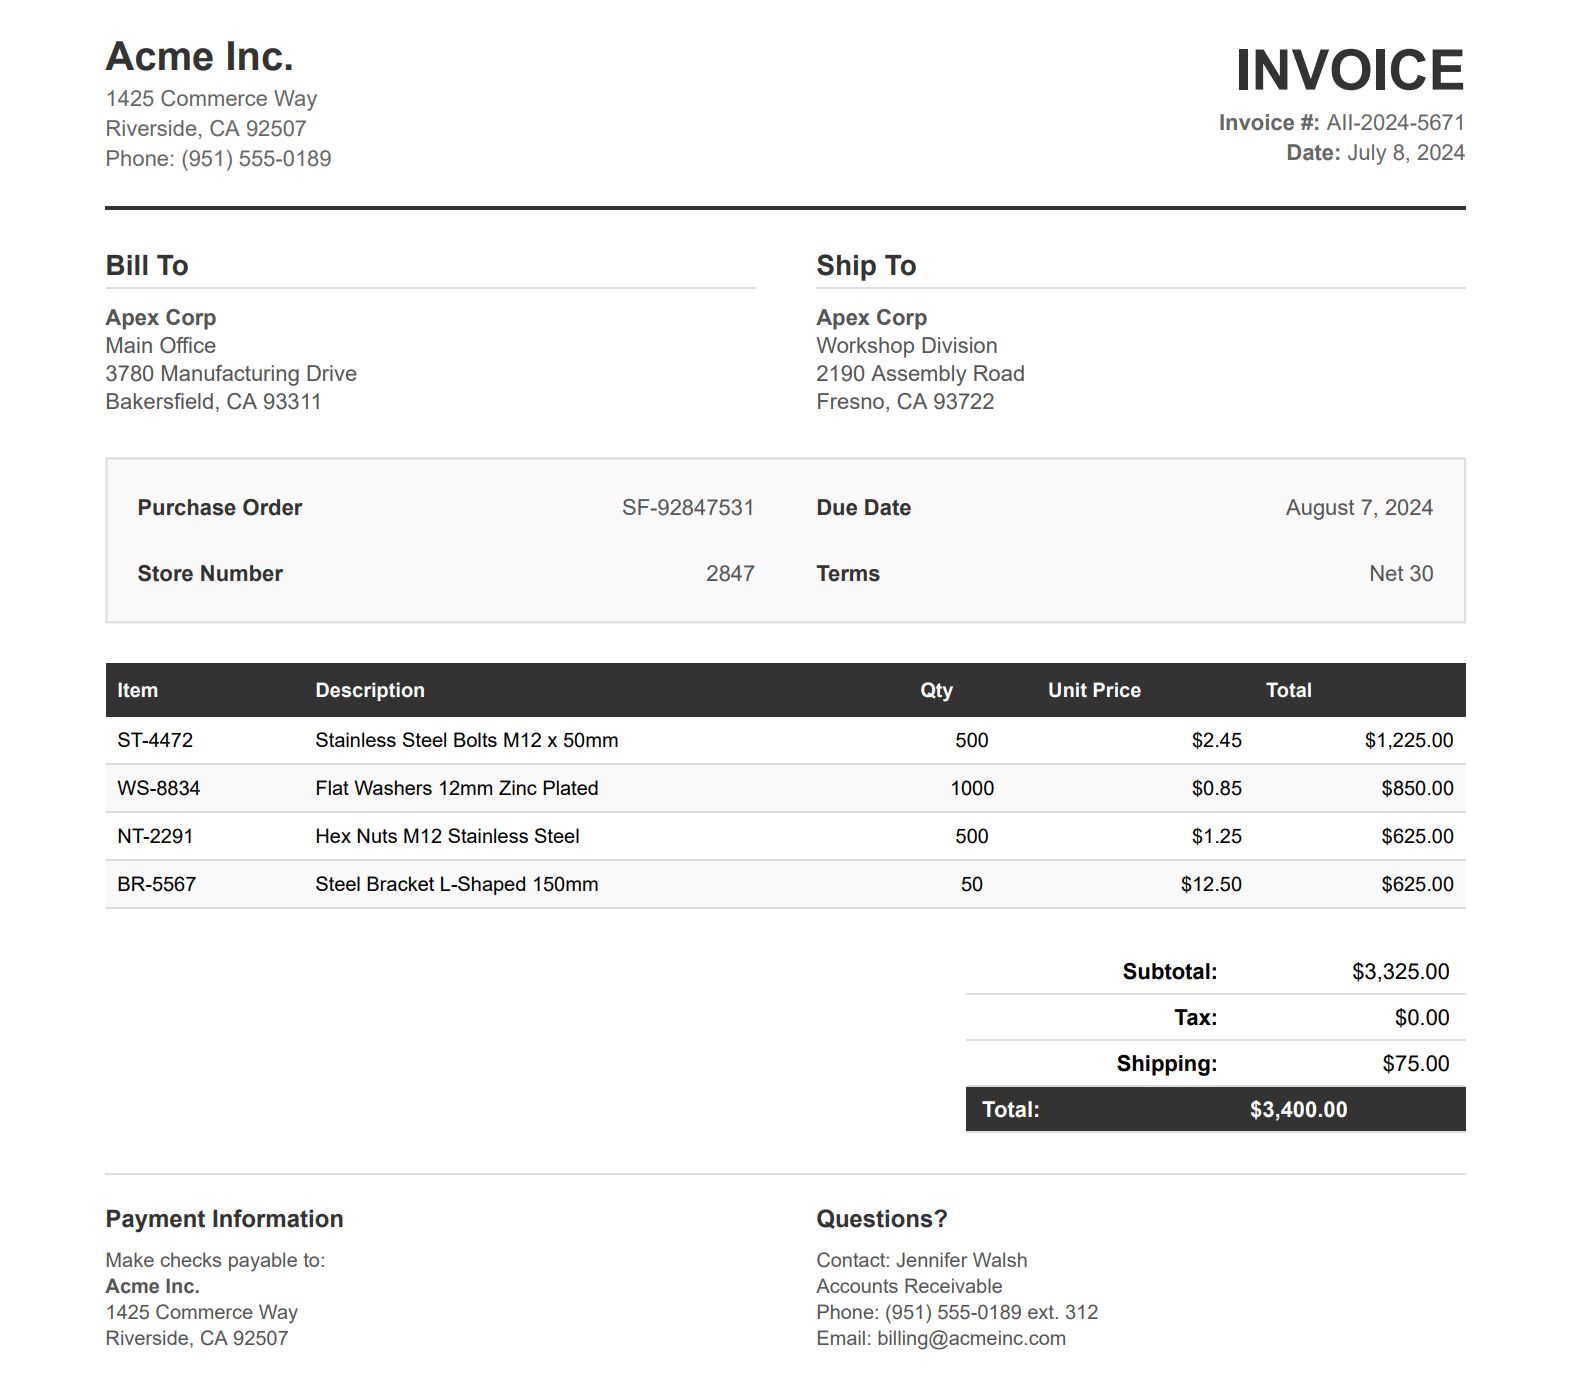The image size is (1572, 1374).
Task: Click the $1,225.00 line total
Action: pyautogui.click(x=1408, y=740)
